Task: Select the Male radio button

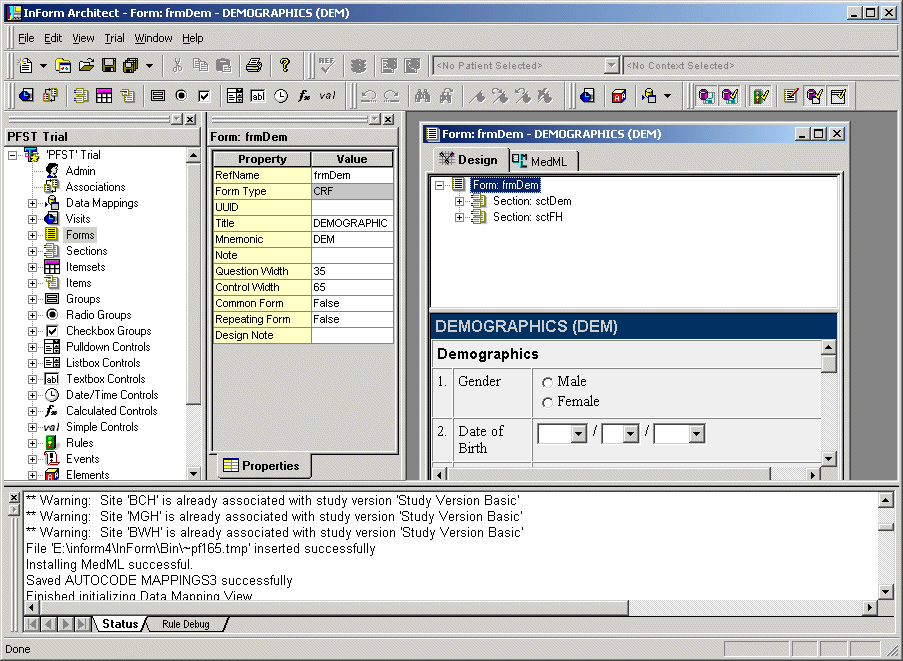Action: coord(547,382)
